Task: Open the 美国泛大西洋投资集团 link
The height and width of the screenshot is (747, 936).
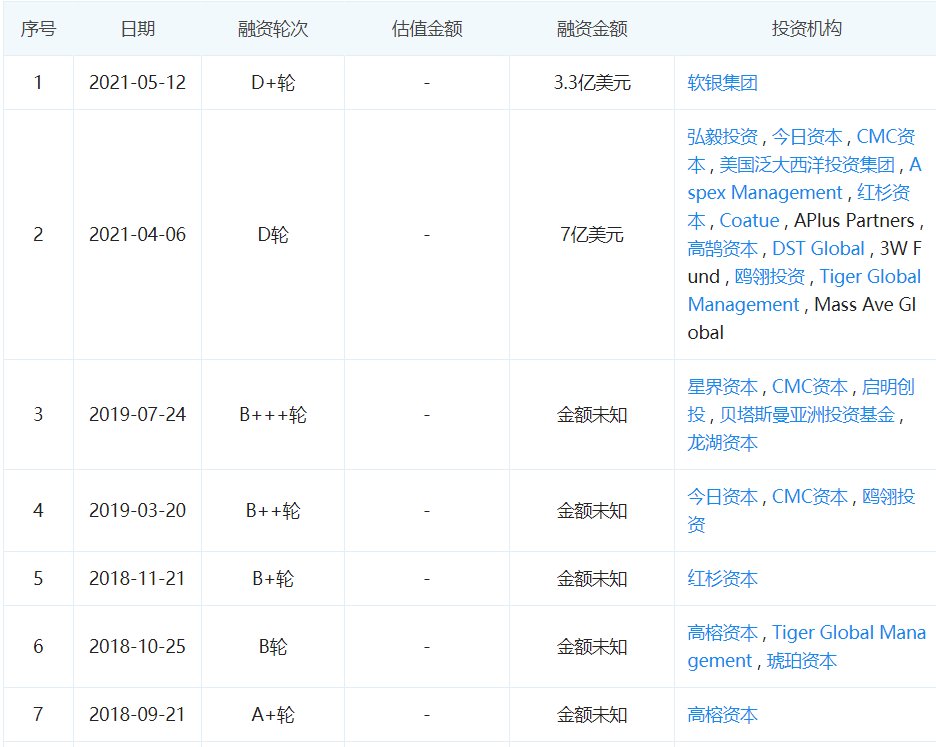Action: coord(807,165)
